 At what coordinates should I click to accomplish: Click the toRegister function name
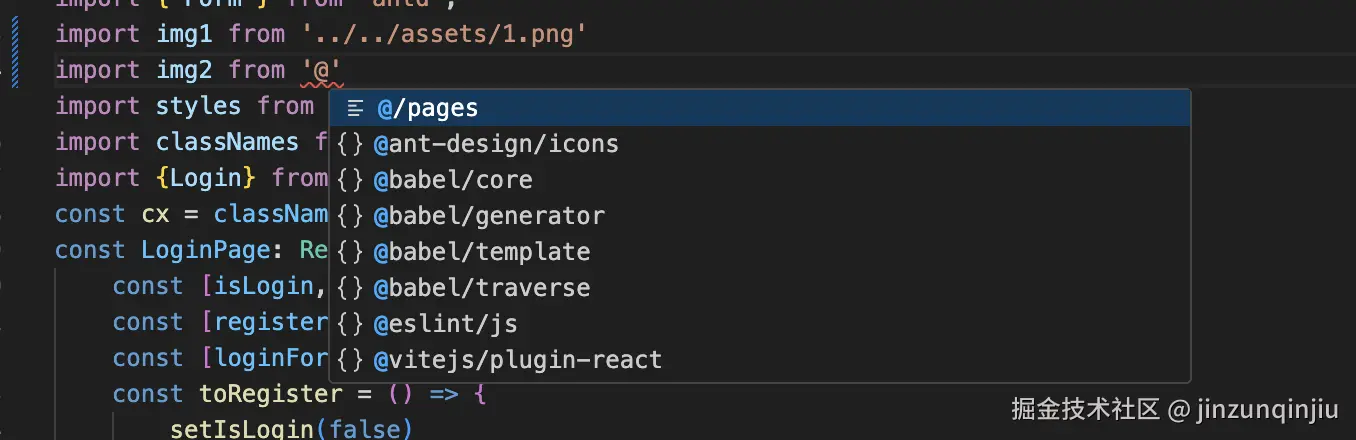pyautogui.click(x=263, y=394)
